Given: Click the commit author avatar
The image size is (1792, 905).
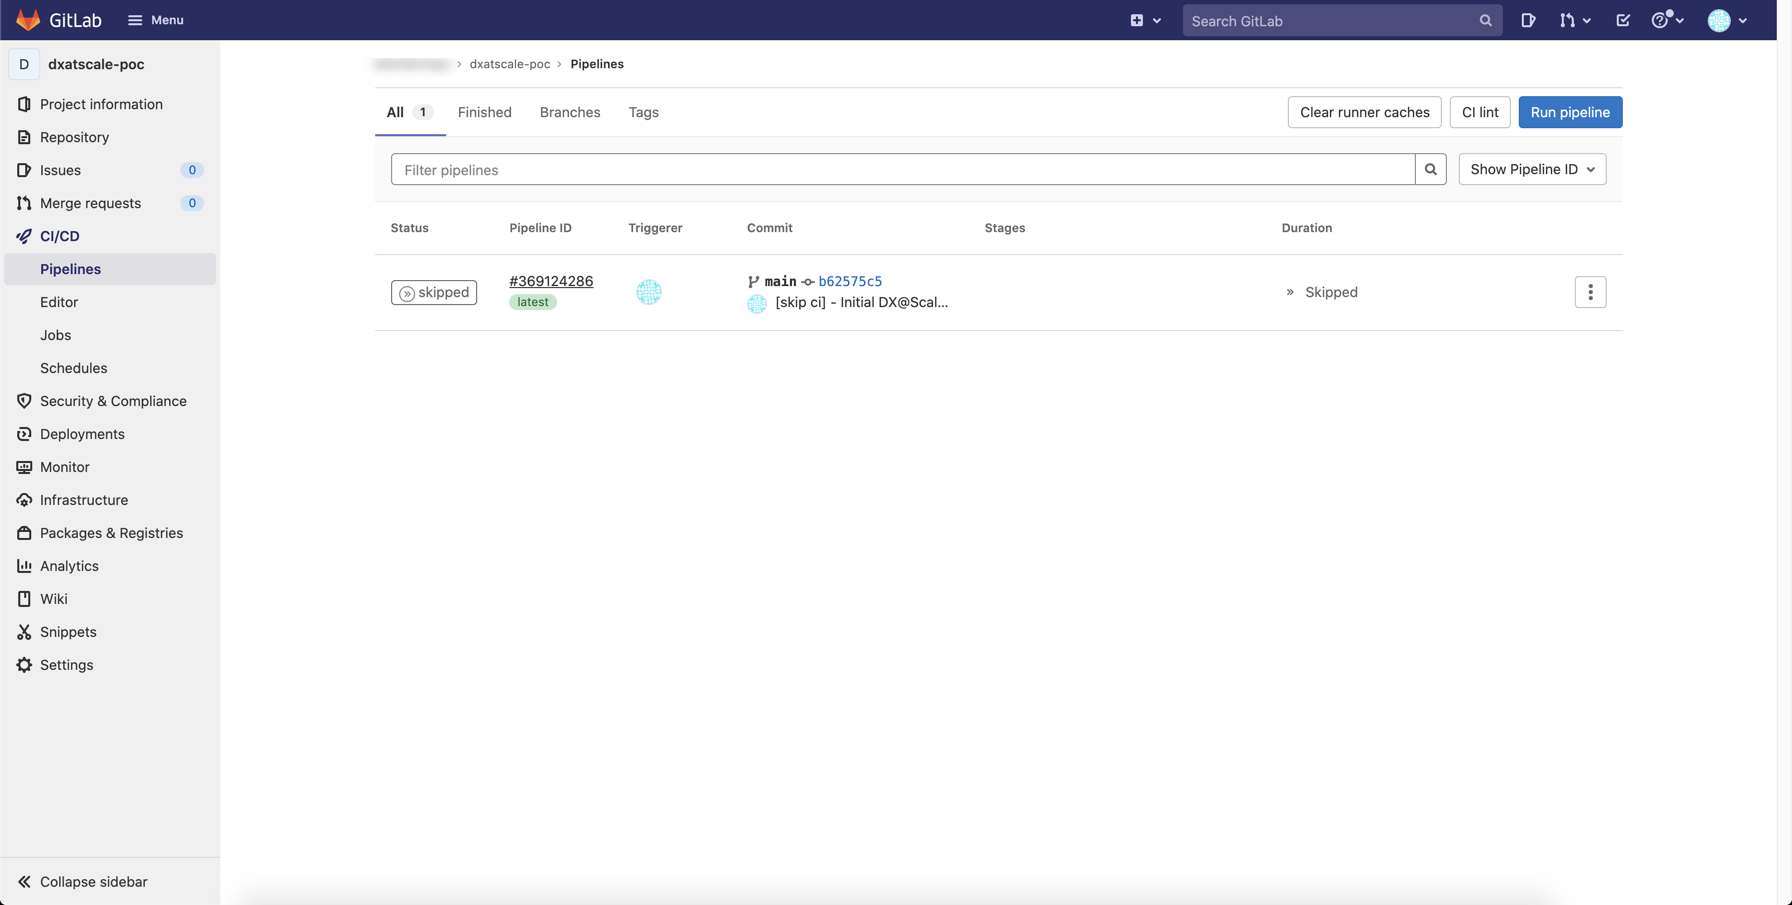Looking at the screenshot, I should pos(757,303).
